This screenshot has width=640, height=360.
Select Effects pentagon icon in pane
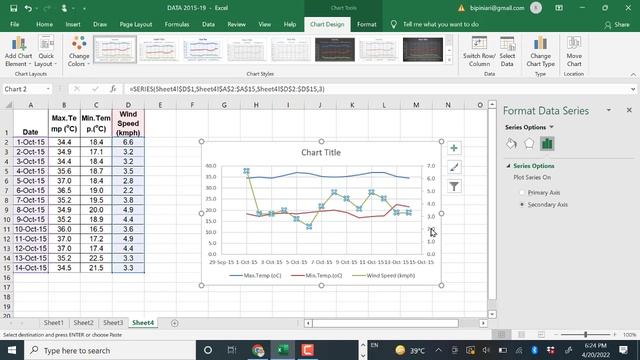[x=529, y=144]
